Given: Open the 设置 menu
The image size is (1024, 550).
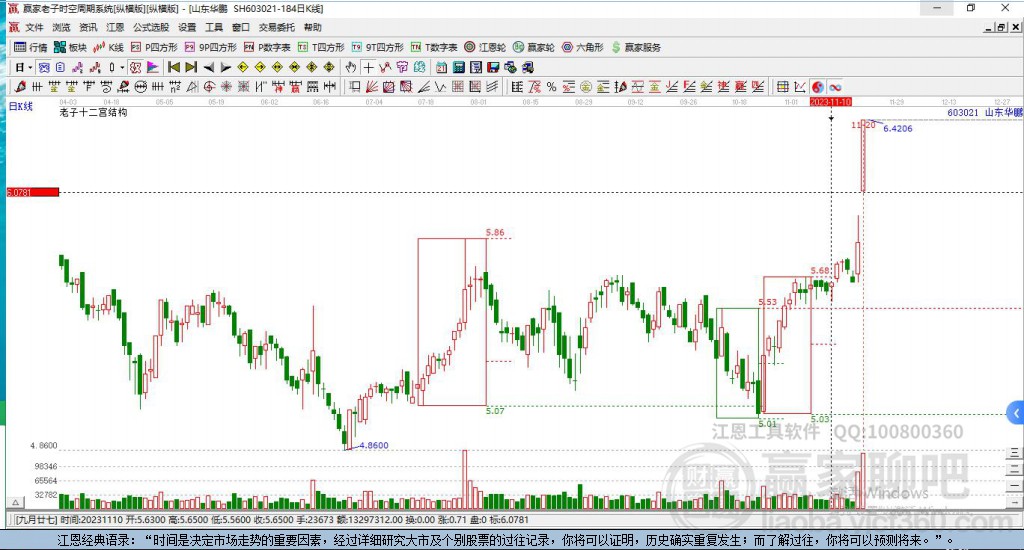Looking at the screenshot, I should [187, 27].
